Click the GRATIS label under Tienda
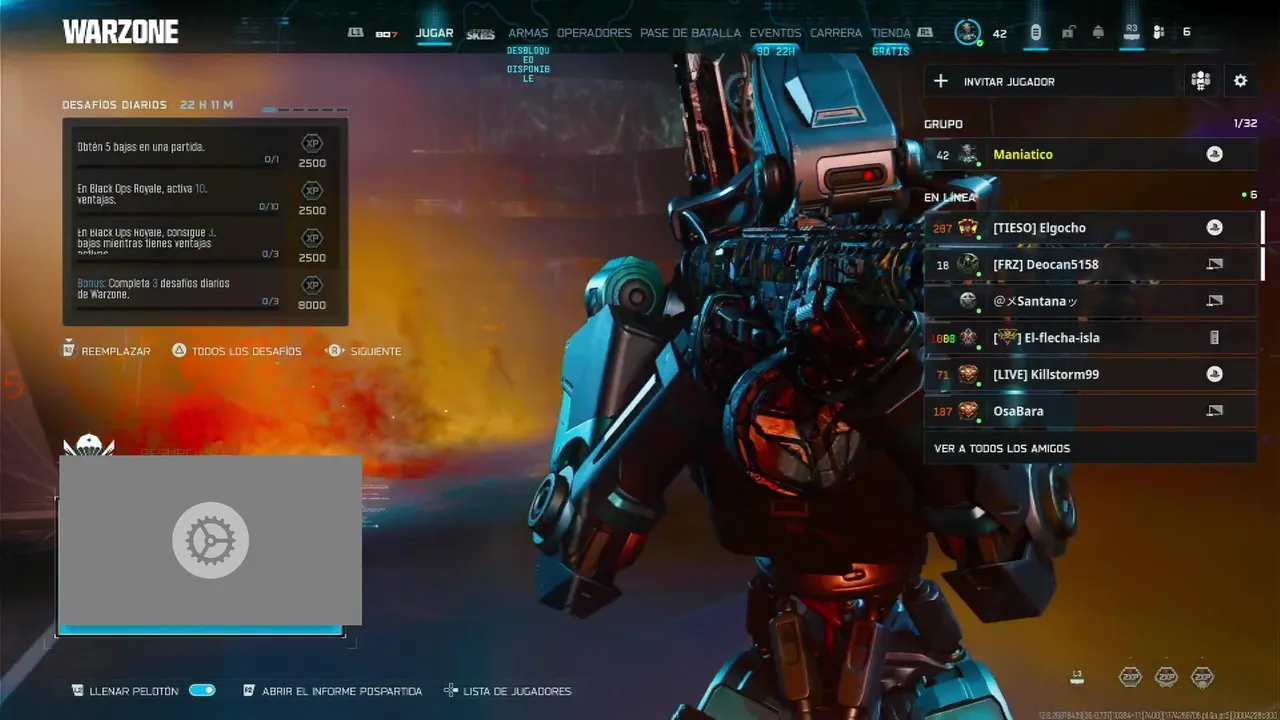1280x720 pixels. [890, 51]
